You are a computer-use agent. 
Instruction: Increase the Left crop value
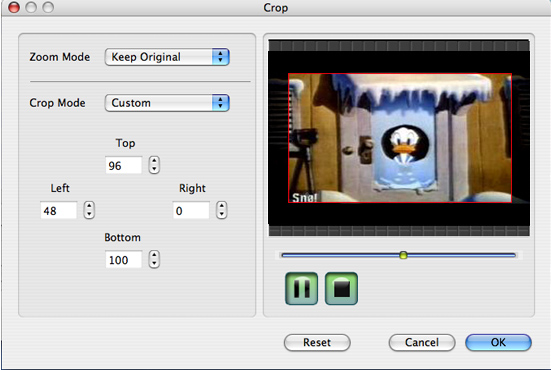tap(89, 206)
